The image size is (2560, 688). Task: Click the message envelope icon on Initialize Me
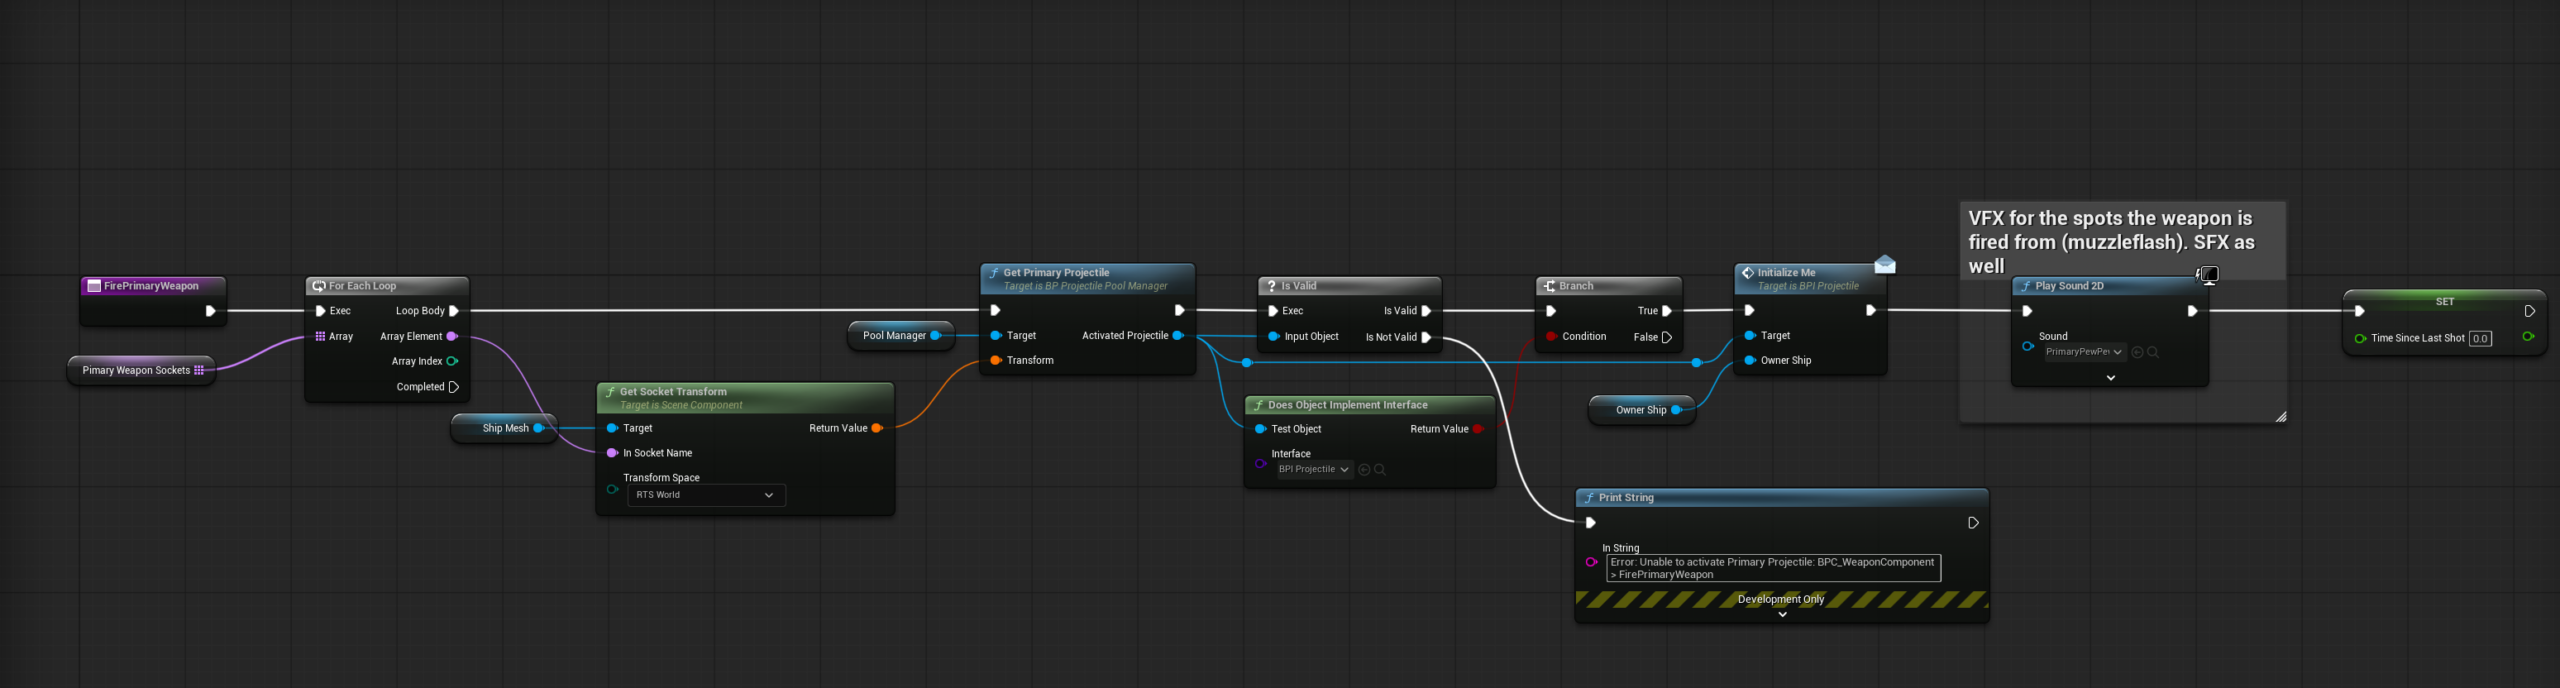tap(1885, 265)
